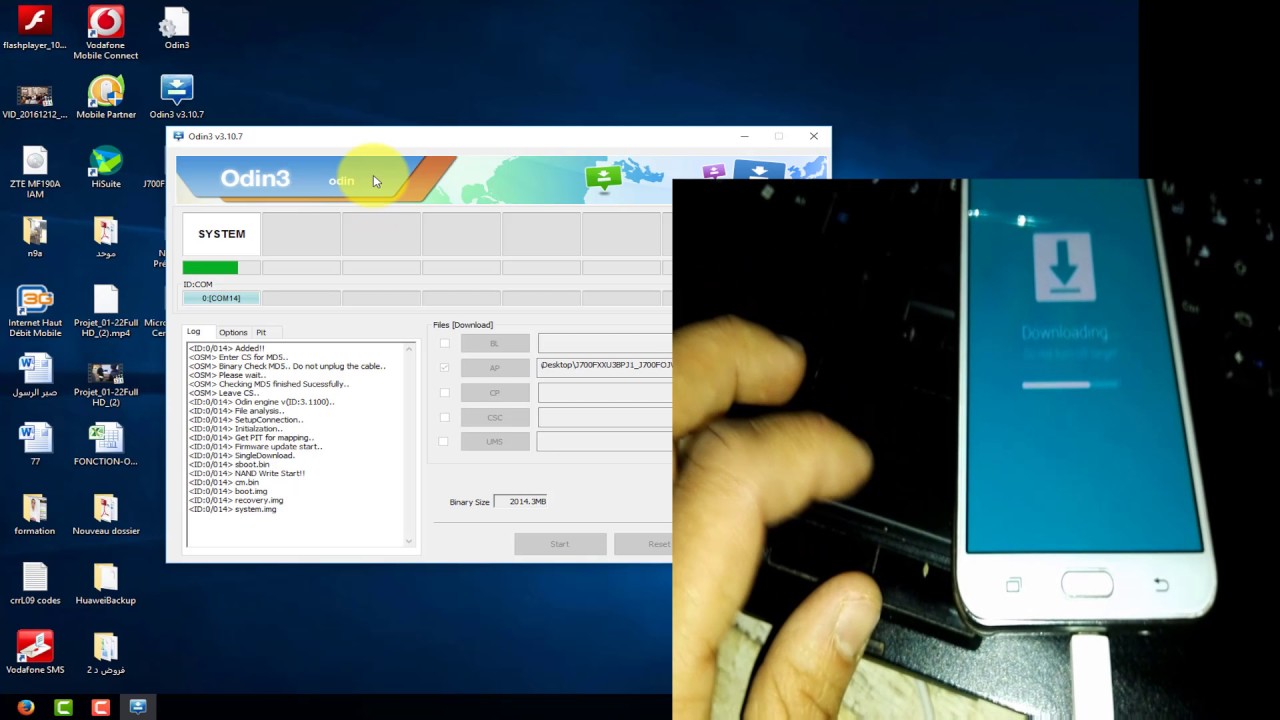Select the Projet_01-22Full HD_(2) video thumbnail icon
This screenshot has height=720, width=1280.
point(105,384)
